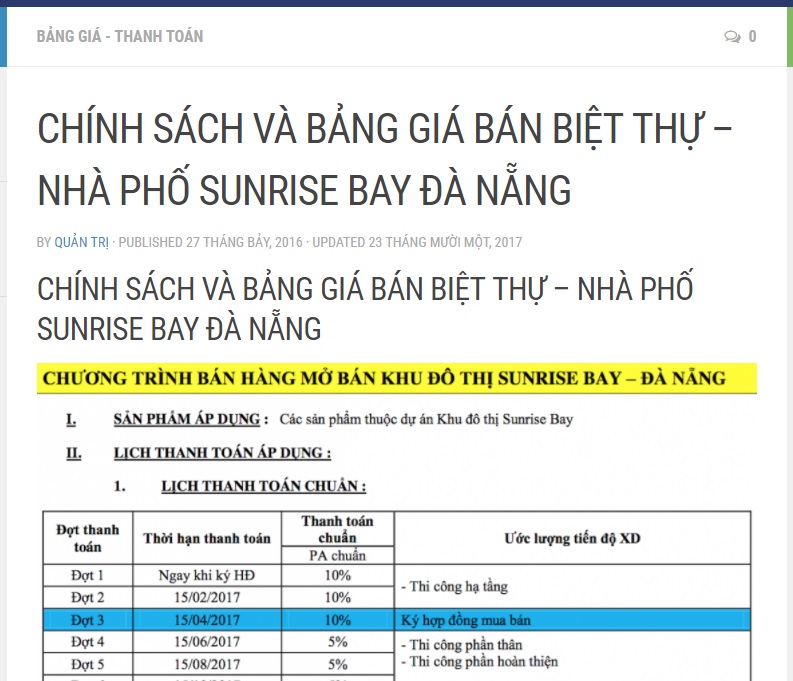Select main title CHÍNH SÁCH VÀ BẢNG GIÁ

pyautogui.click(x=384, y=159)
